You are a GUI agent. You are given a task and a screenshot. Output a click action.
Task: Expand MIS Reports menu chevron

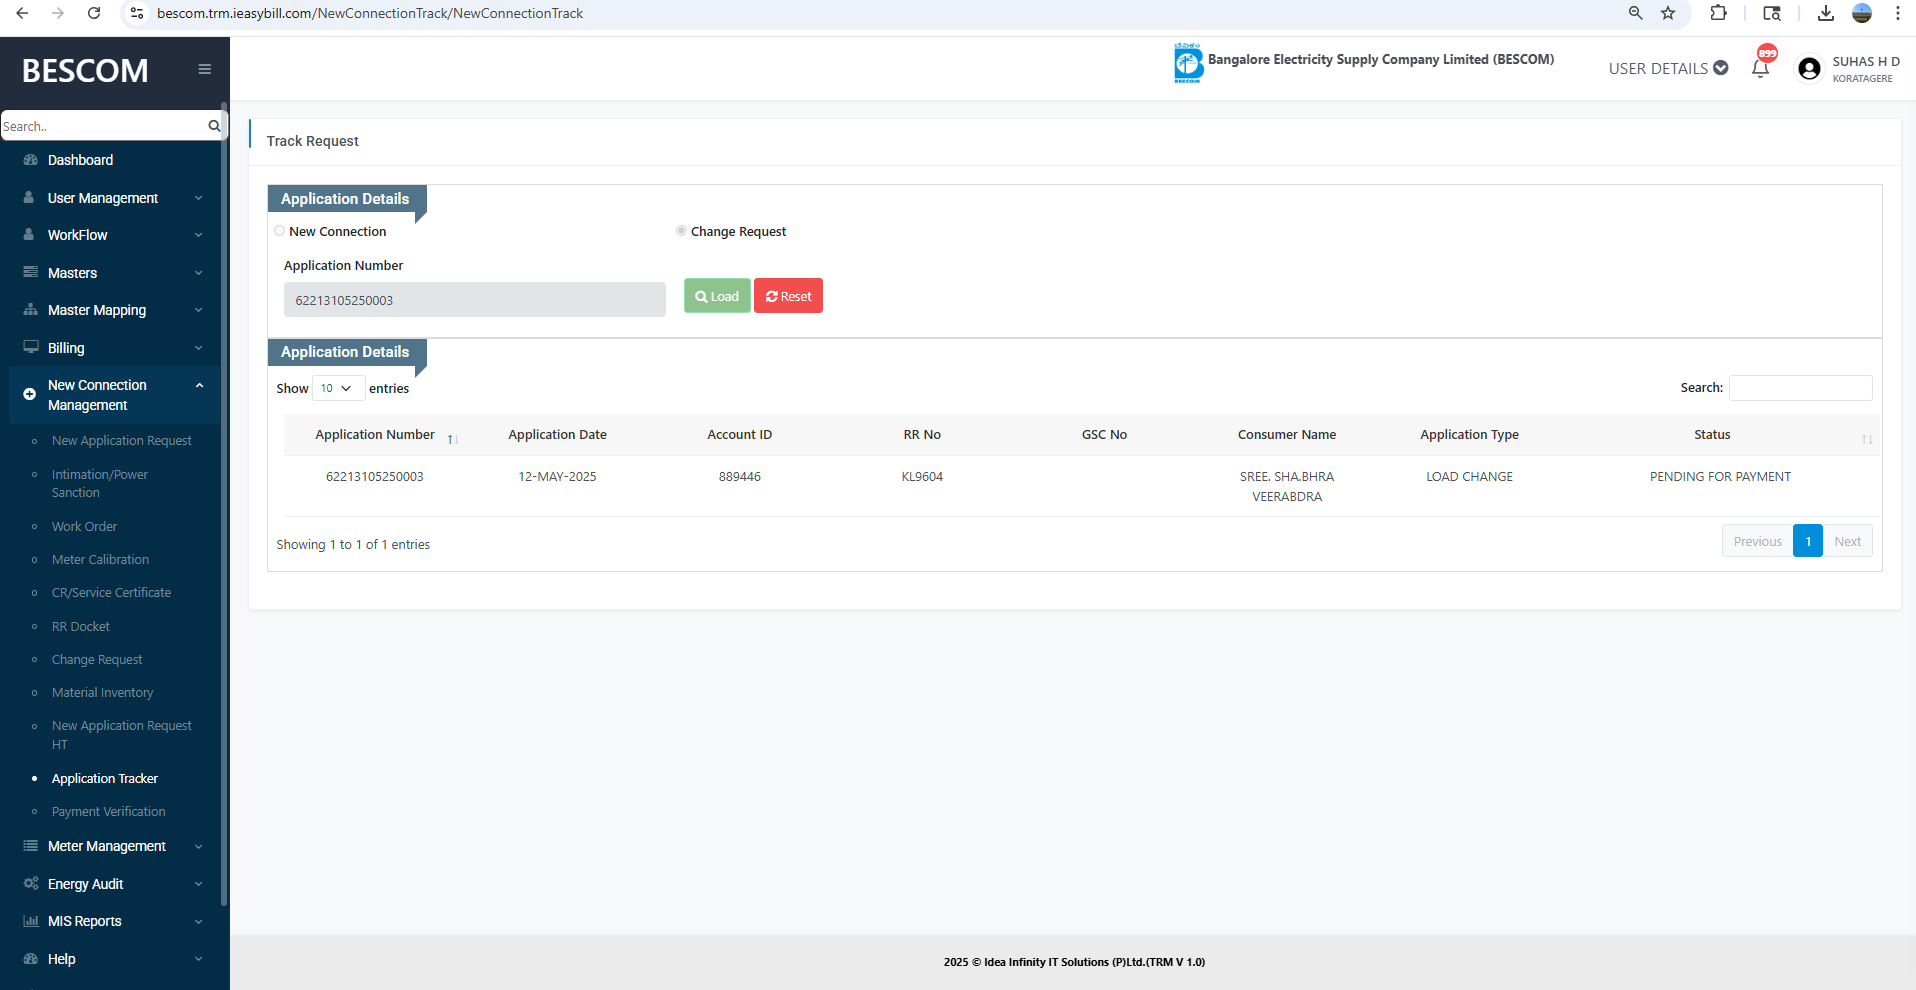coord(198,921)
